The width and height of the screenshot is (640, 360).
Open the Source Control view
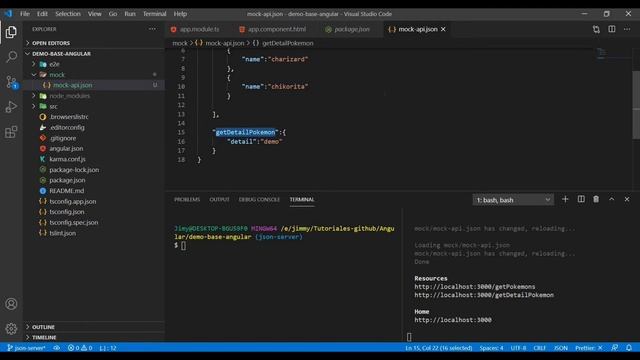(11, 82)
